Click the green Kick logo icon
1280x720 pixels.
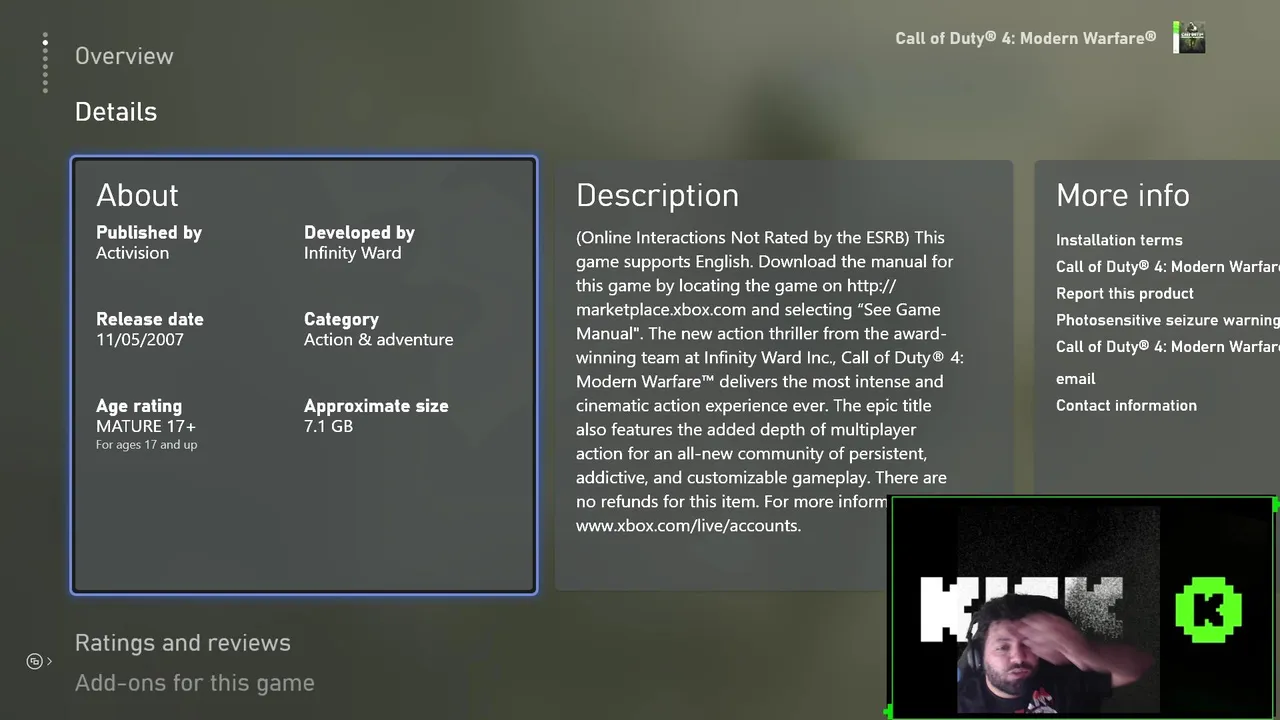1208,609
